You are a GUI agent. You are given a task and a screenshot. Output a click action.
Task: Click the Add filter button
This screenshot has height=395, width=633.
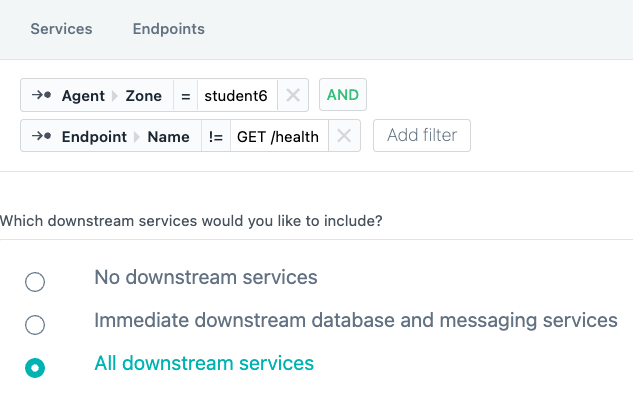422,135
